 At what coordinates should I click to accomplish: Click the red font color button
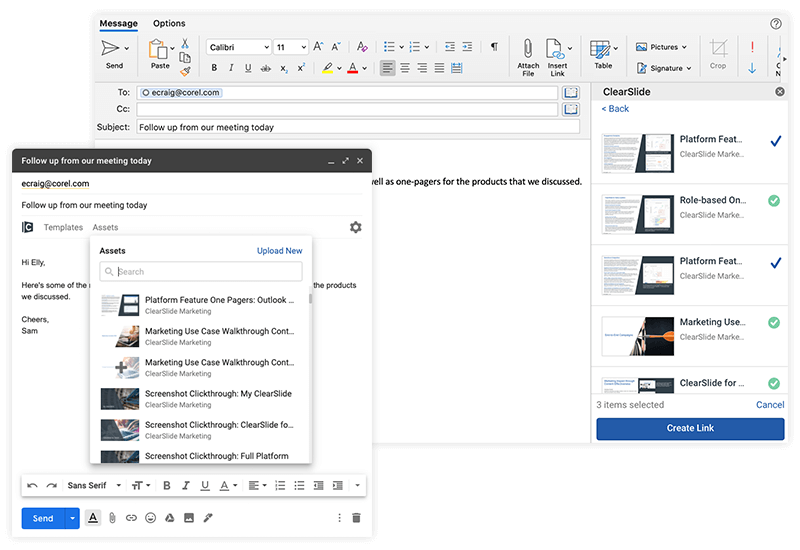pyautogui.click(x=353, y=68)
